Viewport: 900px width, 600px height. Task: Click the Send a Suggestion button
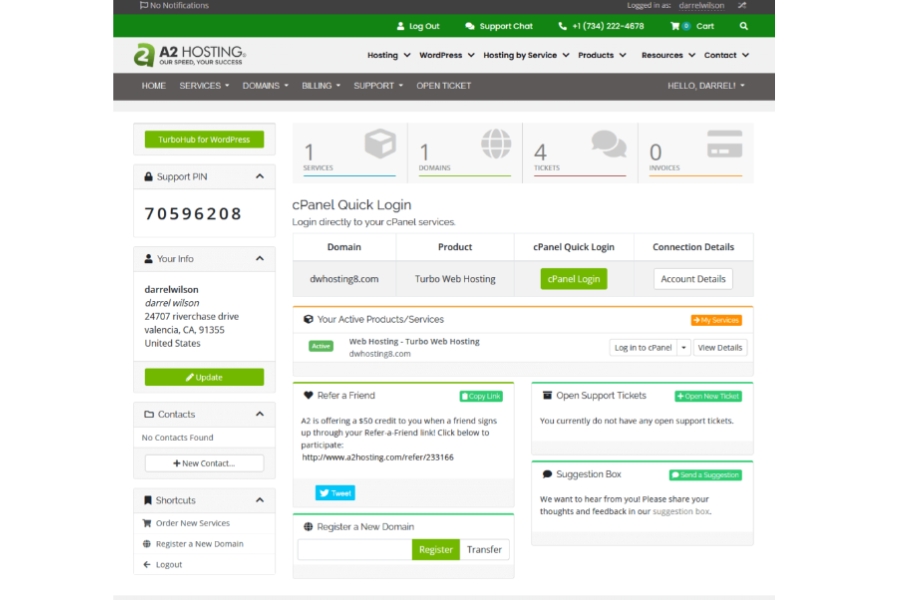705,474
